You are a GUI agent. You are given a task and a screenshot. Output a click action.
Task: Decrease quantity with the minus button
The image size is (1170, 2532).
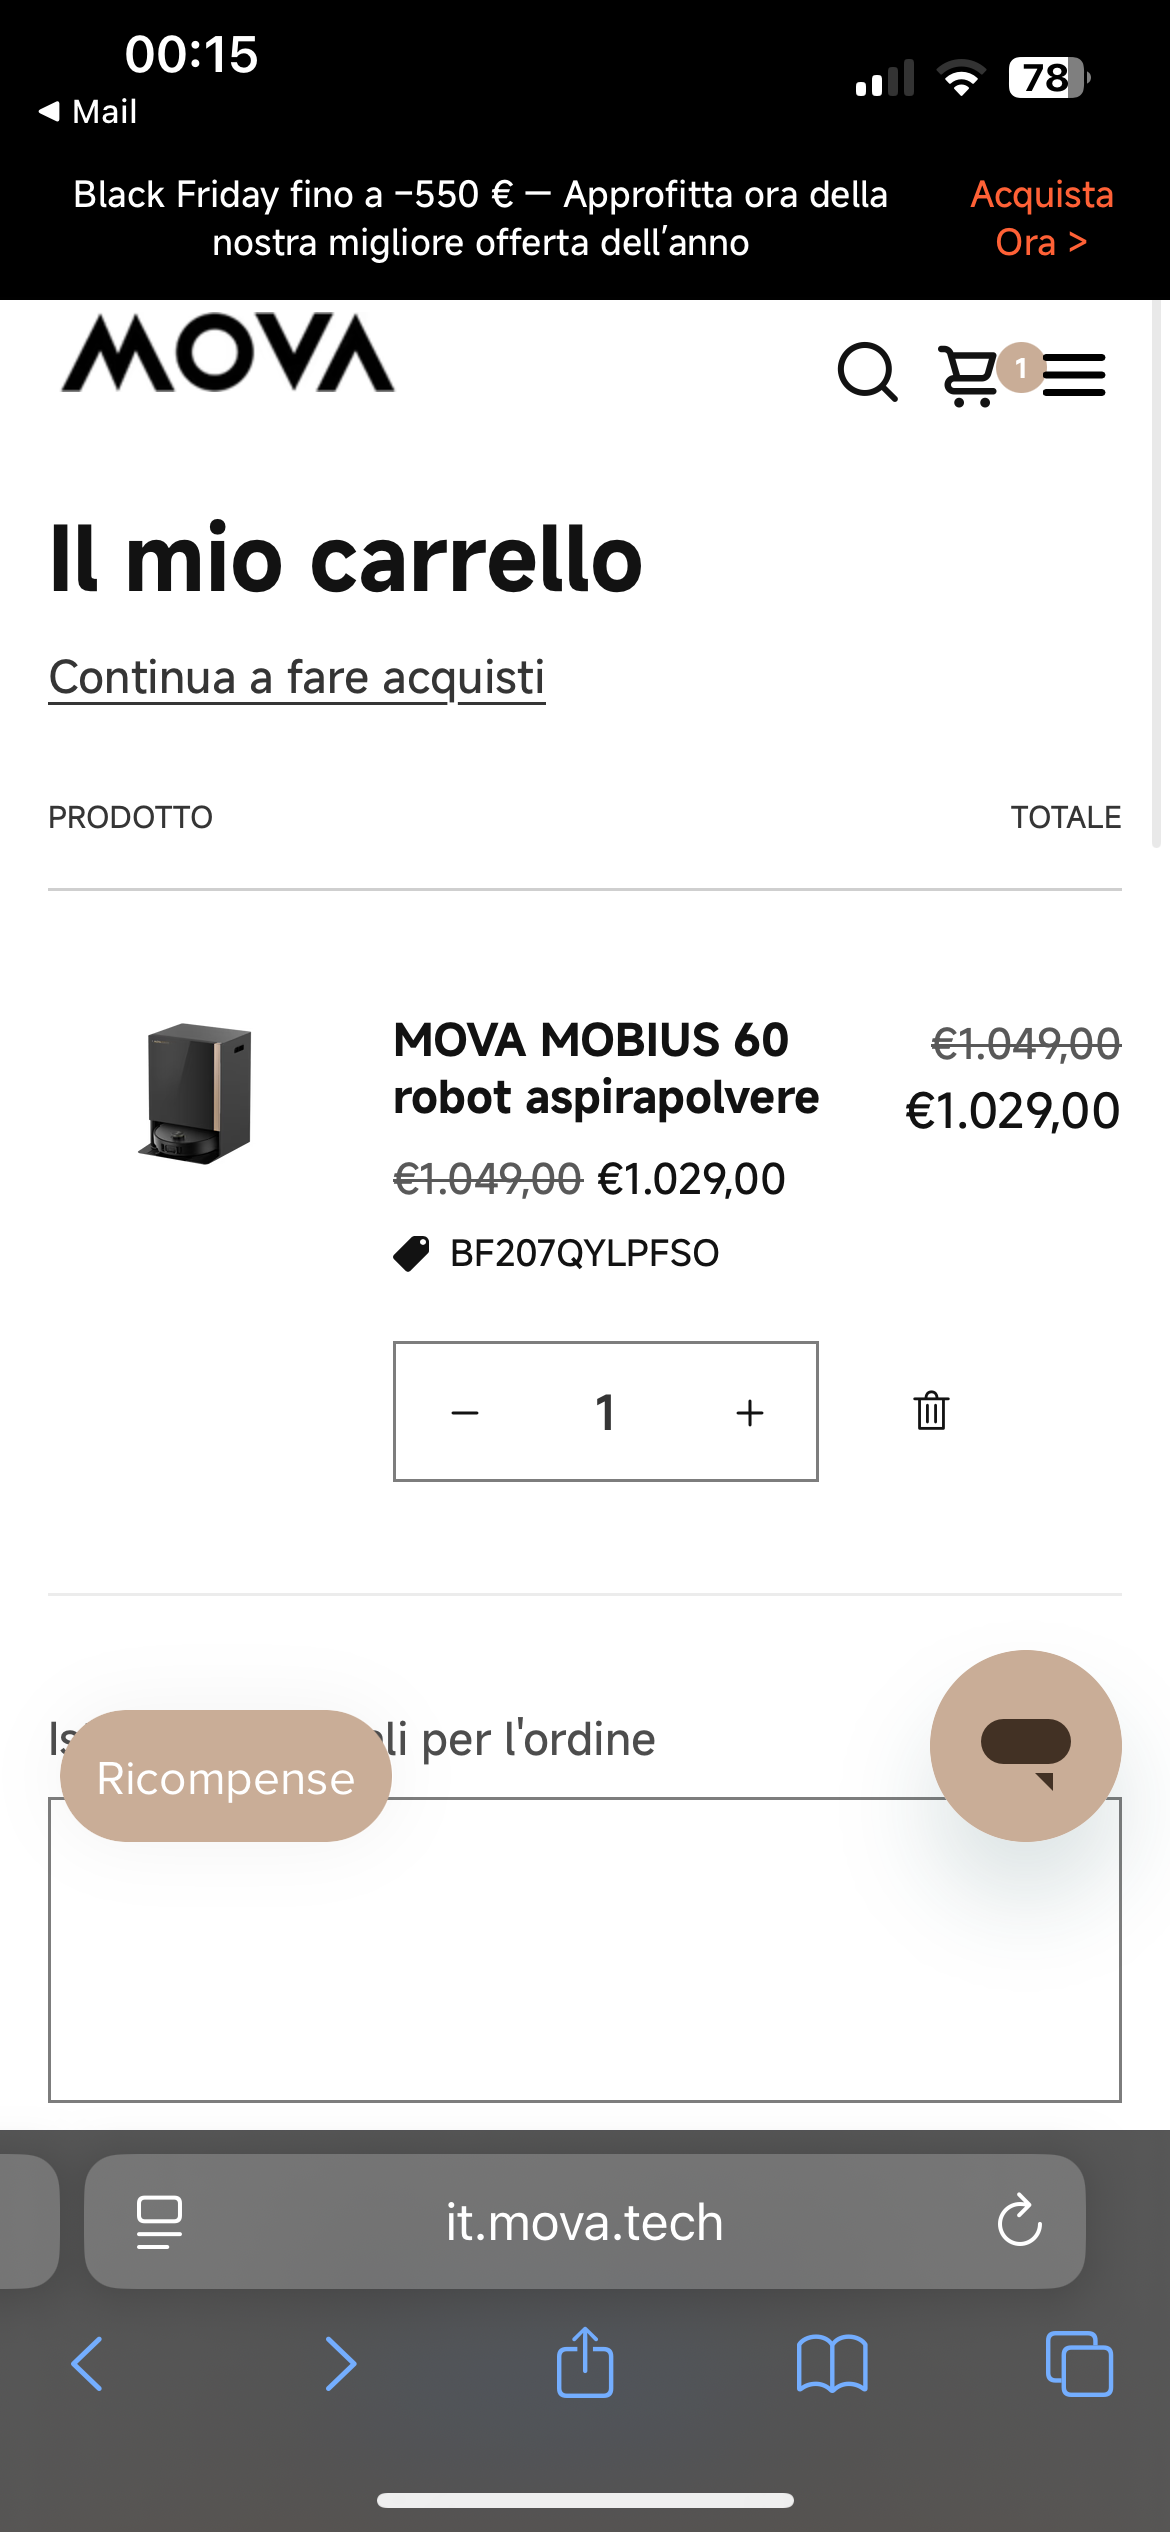tap(465, 1412)
